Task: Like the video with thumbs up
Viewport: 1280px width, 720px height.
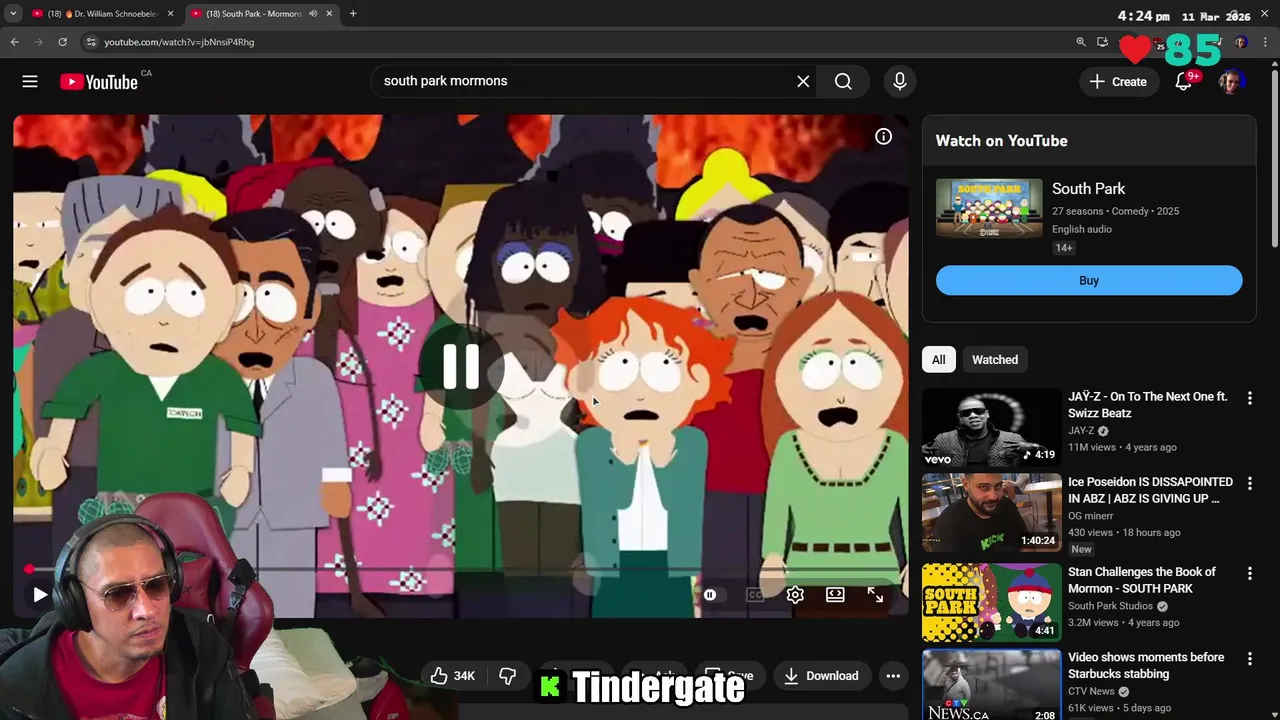Action: (x=452, y=676)
